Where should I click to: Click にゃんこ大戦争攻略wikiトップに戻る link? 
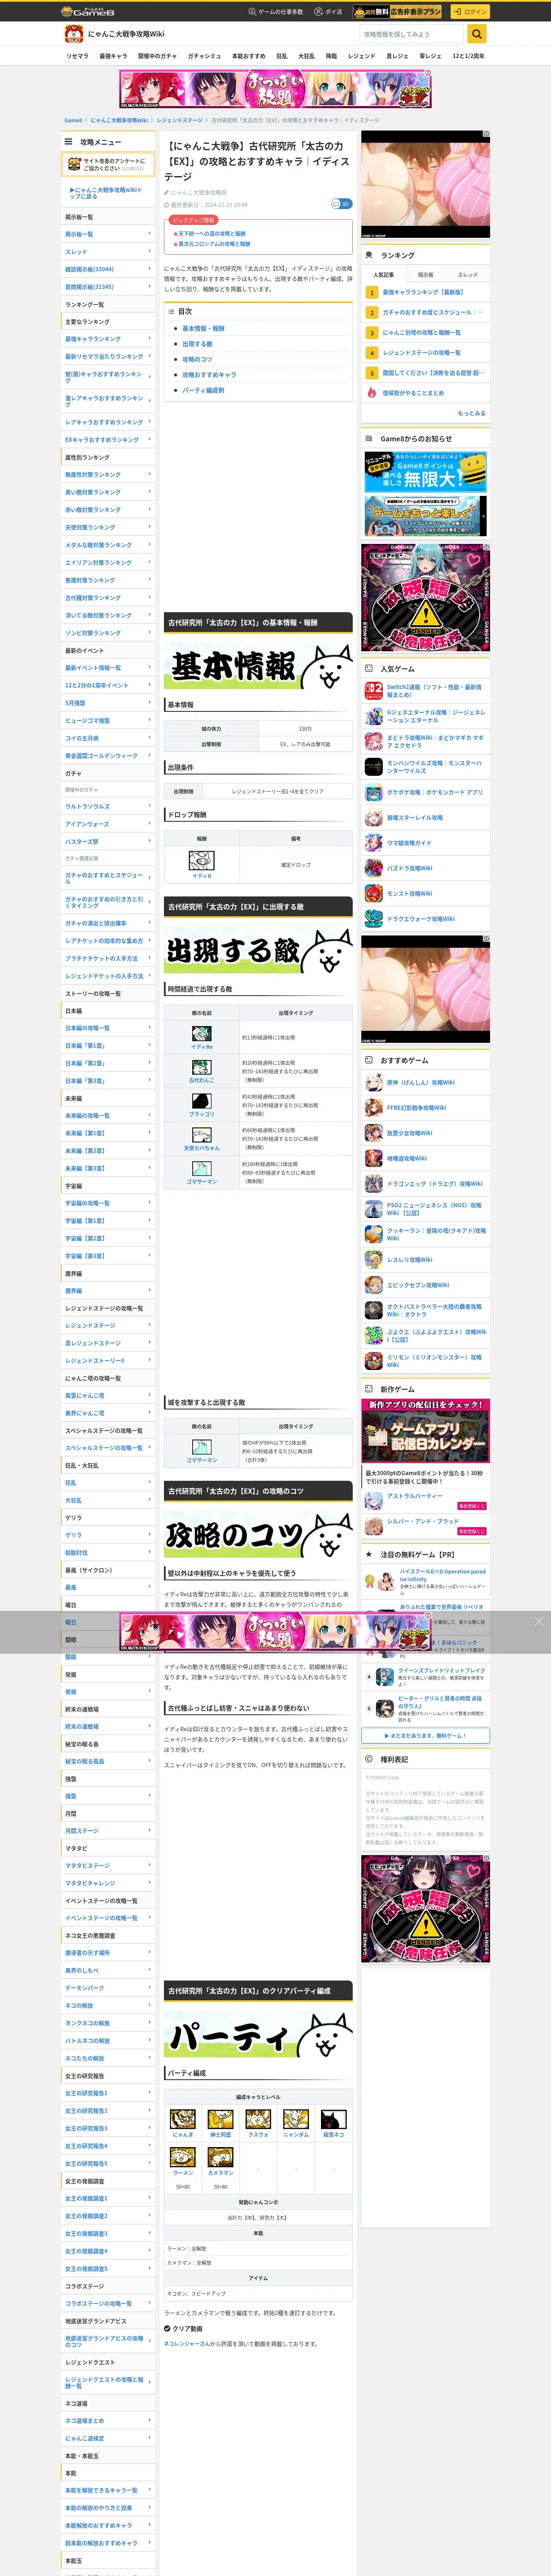click(x=106, y=193)
